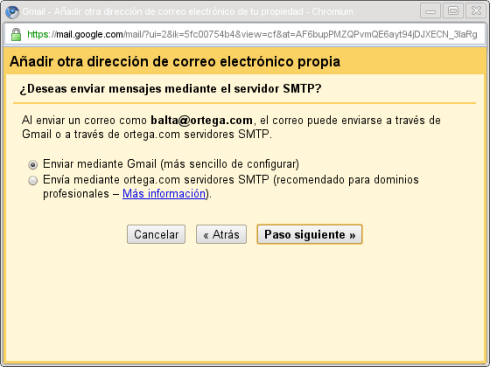This screenshot has height=367, width=490.
Task: Click the green padlock security icon
Action: pyautogui.click(x=16, y=34)
